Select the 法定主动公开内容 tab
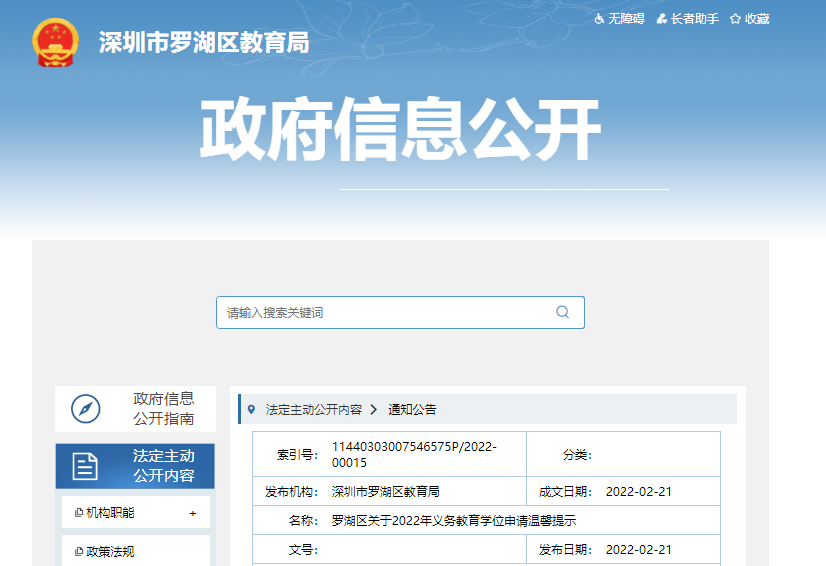The height and width of the screenshot is (566, 826). coord(164,466)
